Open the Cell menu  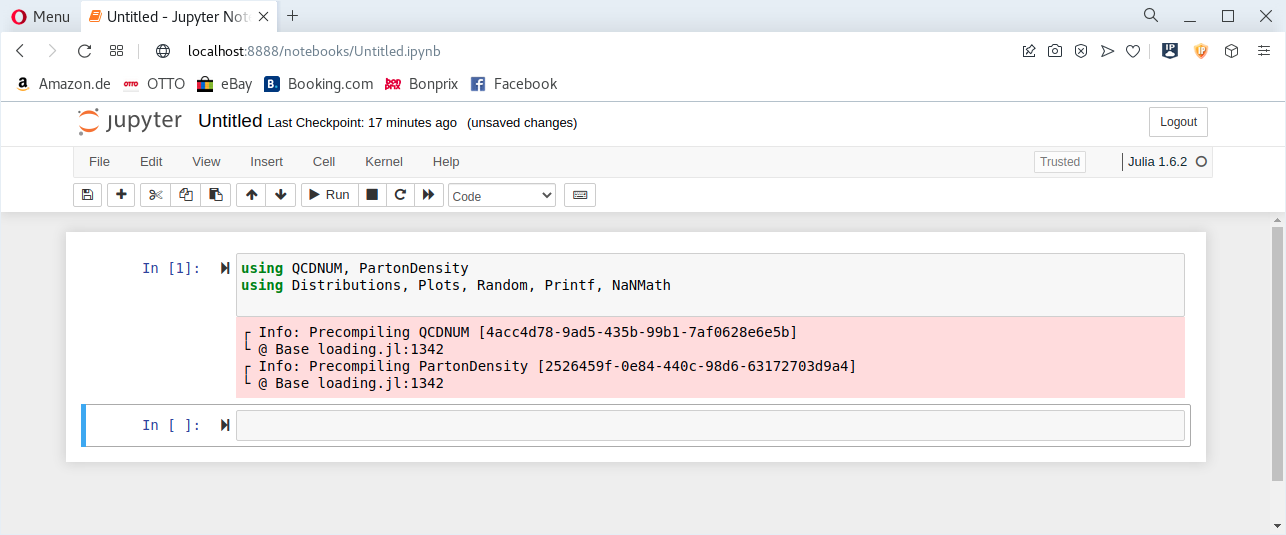tap(324, 162)
